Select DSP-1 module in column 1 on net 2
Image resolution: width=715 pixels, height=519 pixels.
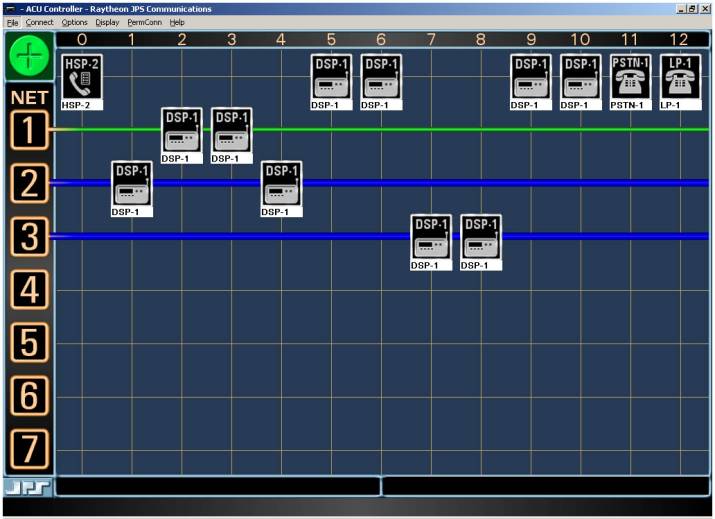131,184
